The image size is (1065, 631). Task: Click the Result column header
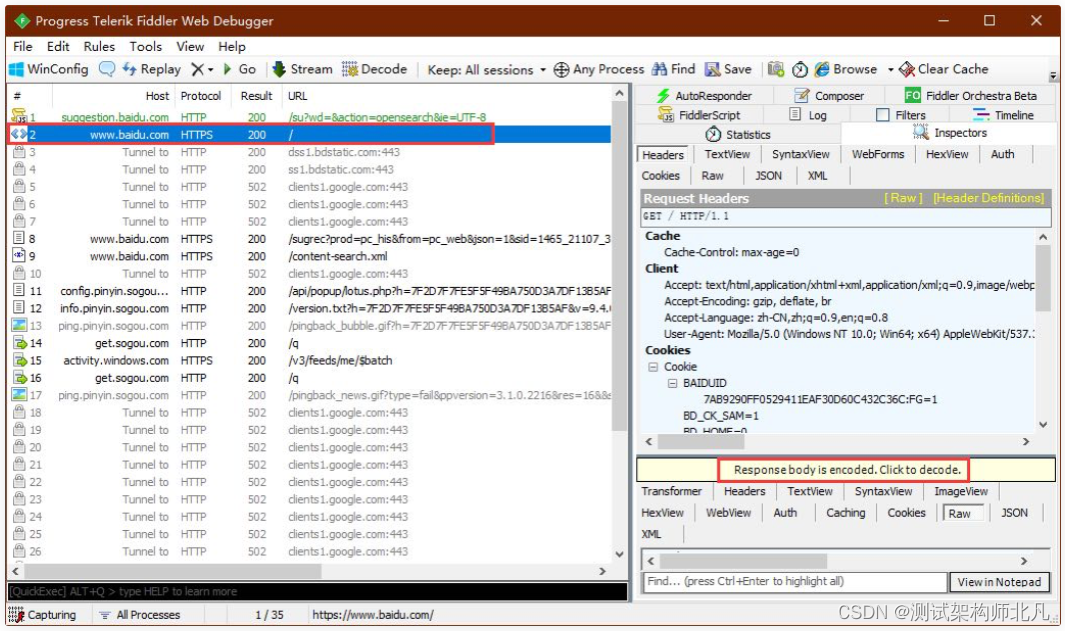point(256,96)
